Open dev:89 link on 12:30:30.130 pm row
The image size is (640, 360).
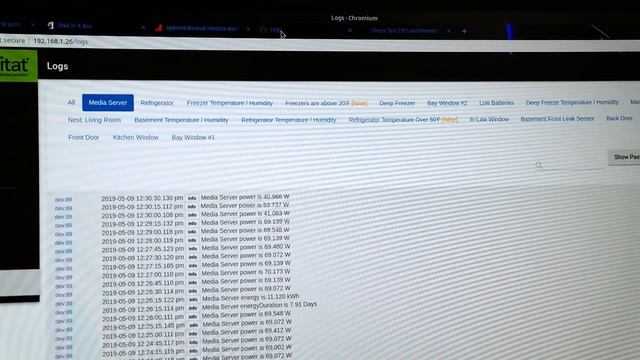tap(63, 200)
